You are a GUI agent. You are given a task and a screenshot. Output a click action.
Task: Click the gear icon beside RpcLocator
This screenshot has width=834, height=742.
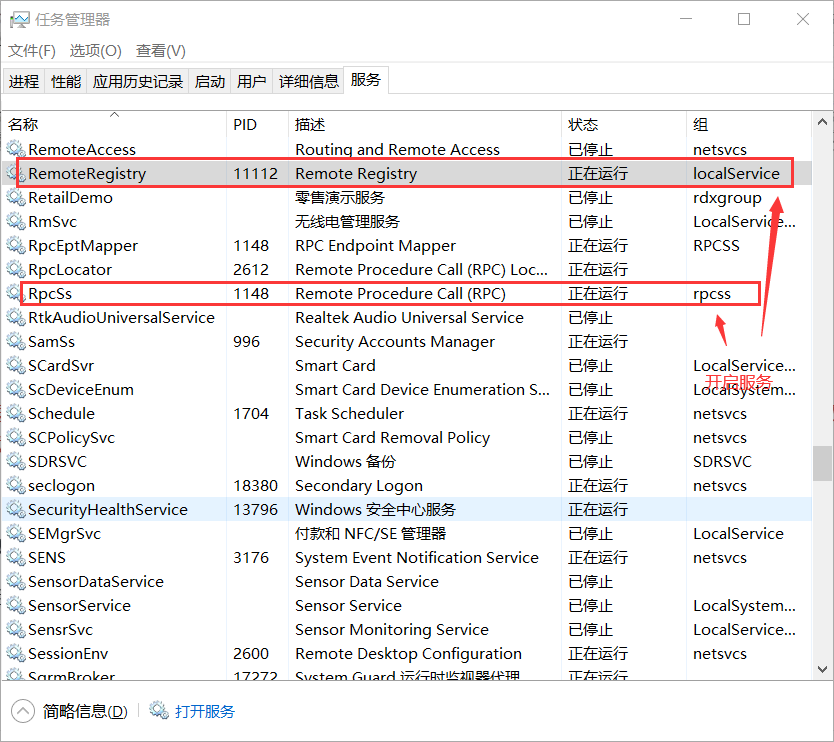pyautogui.click(x=16, y=269)
